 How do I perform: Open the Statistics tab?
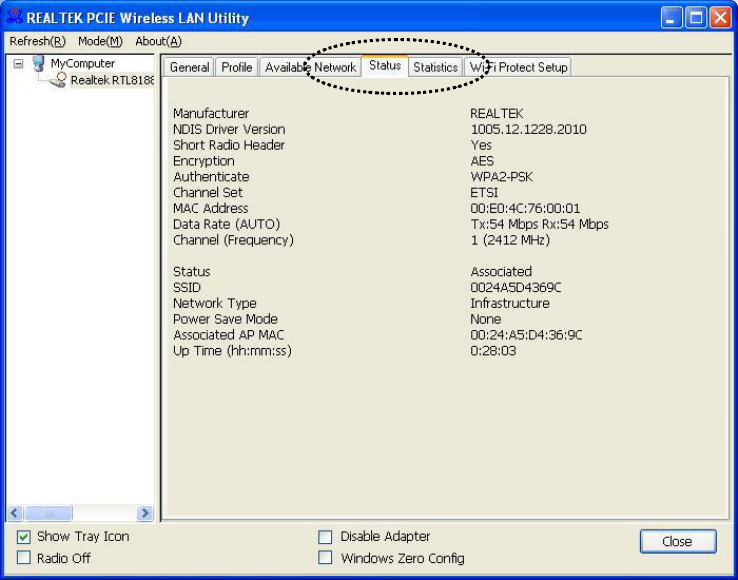click(435, 67)
